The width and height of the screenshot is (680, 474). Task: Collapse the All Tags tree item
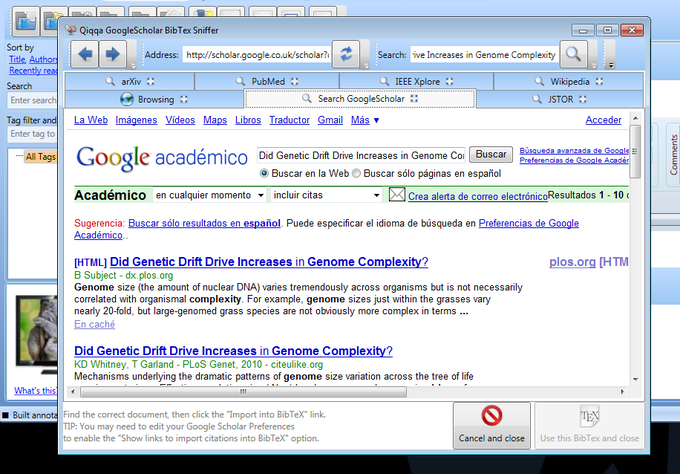click(19, 156)
